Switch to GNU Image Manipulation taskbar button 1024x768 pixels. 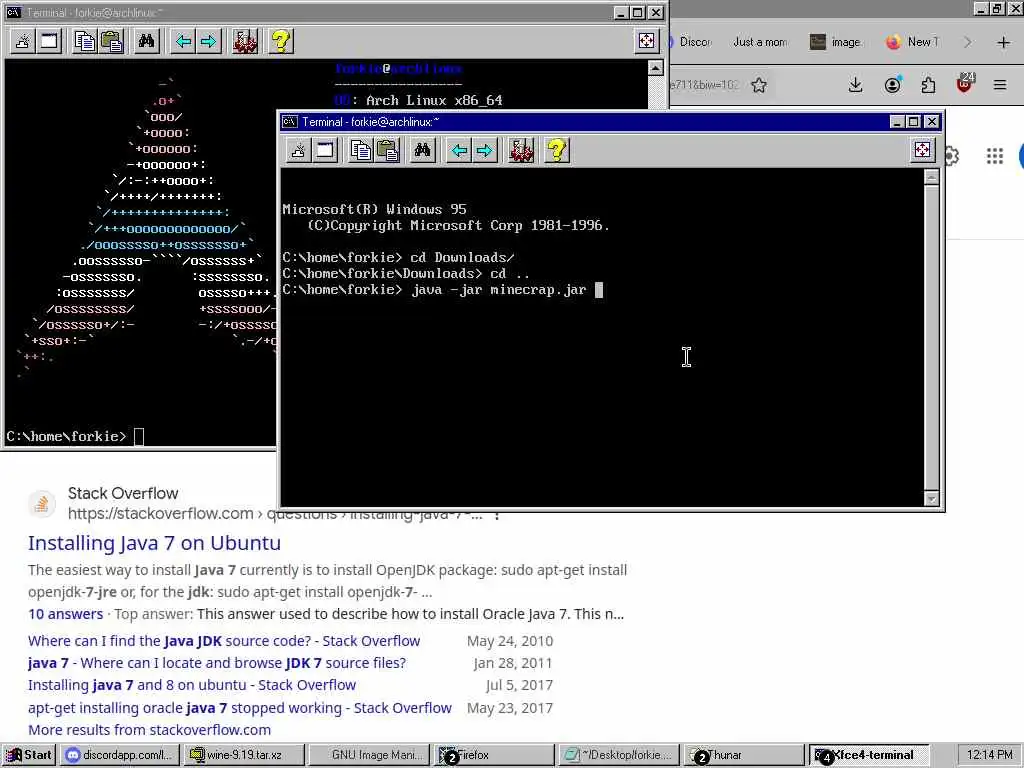coord(369,755)
